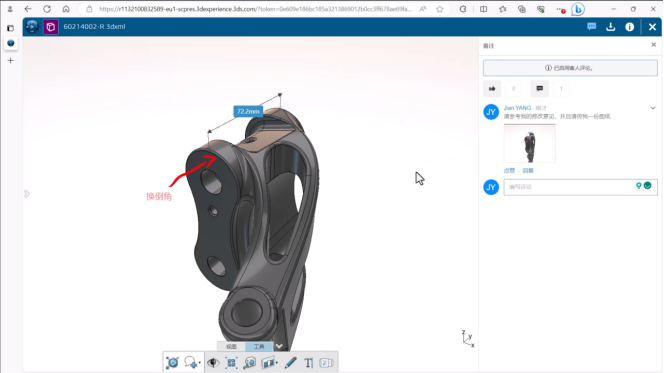Go to the browser home page
This screenshot has width=664, height=373.
[x=66, y=9]
